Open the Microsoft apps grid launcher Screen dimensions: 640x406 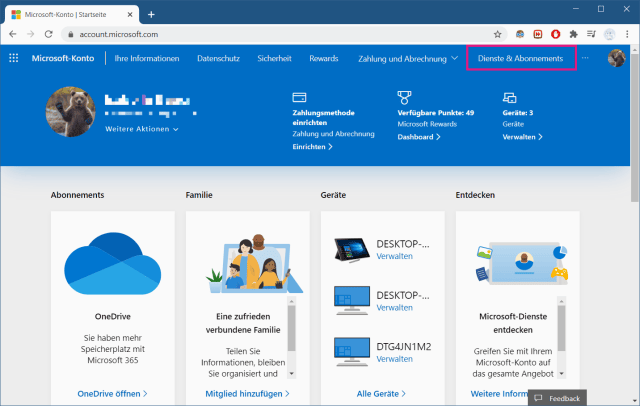coord(13,58)
